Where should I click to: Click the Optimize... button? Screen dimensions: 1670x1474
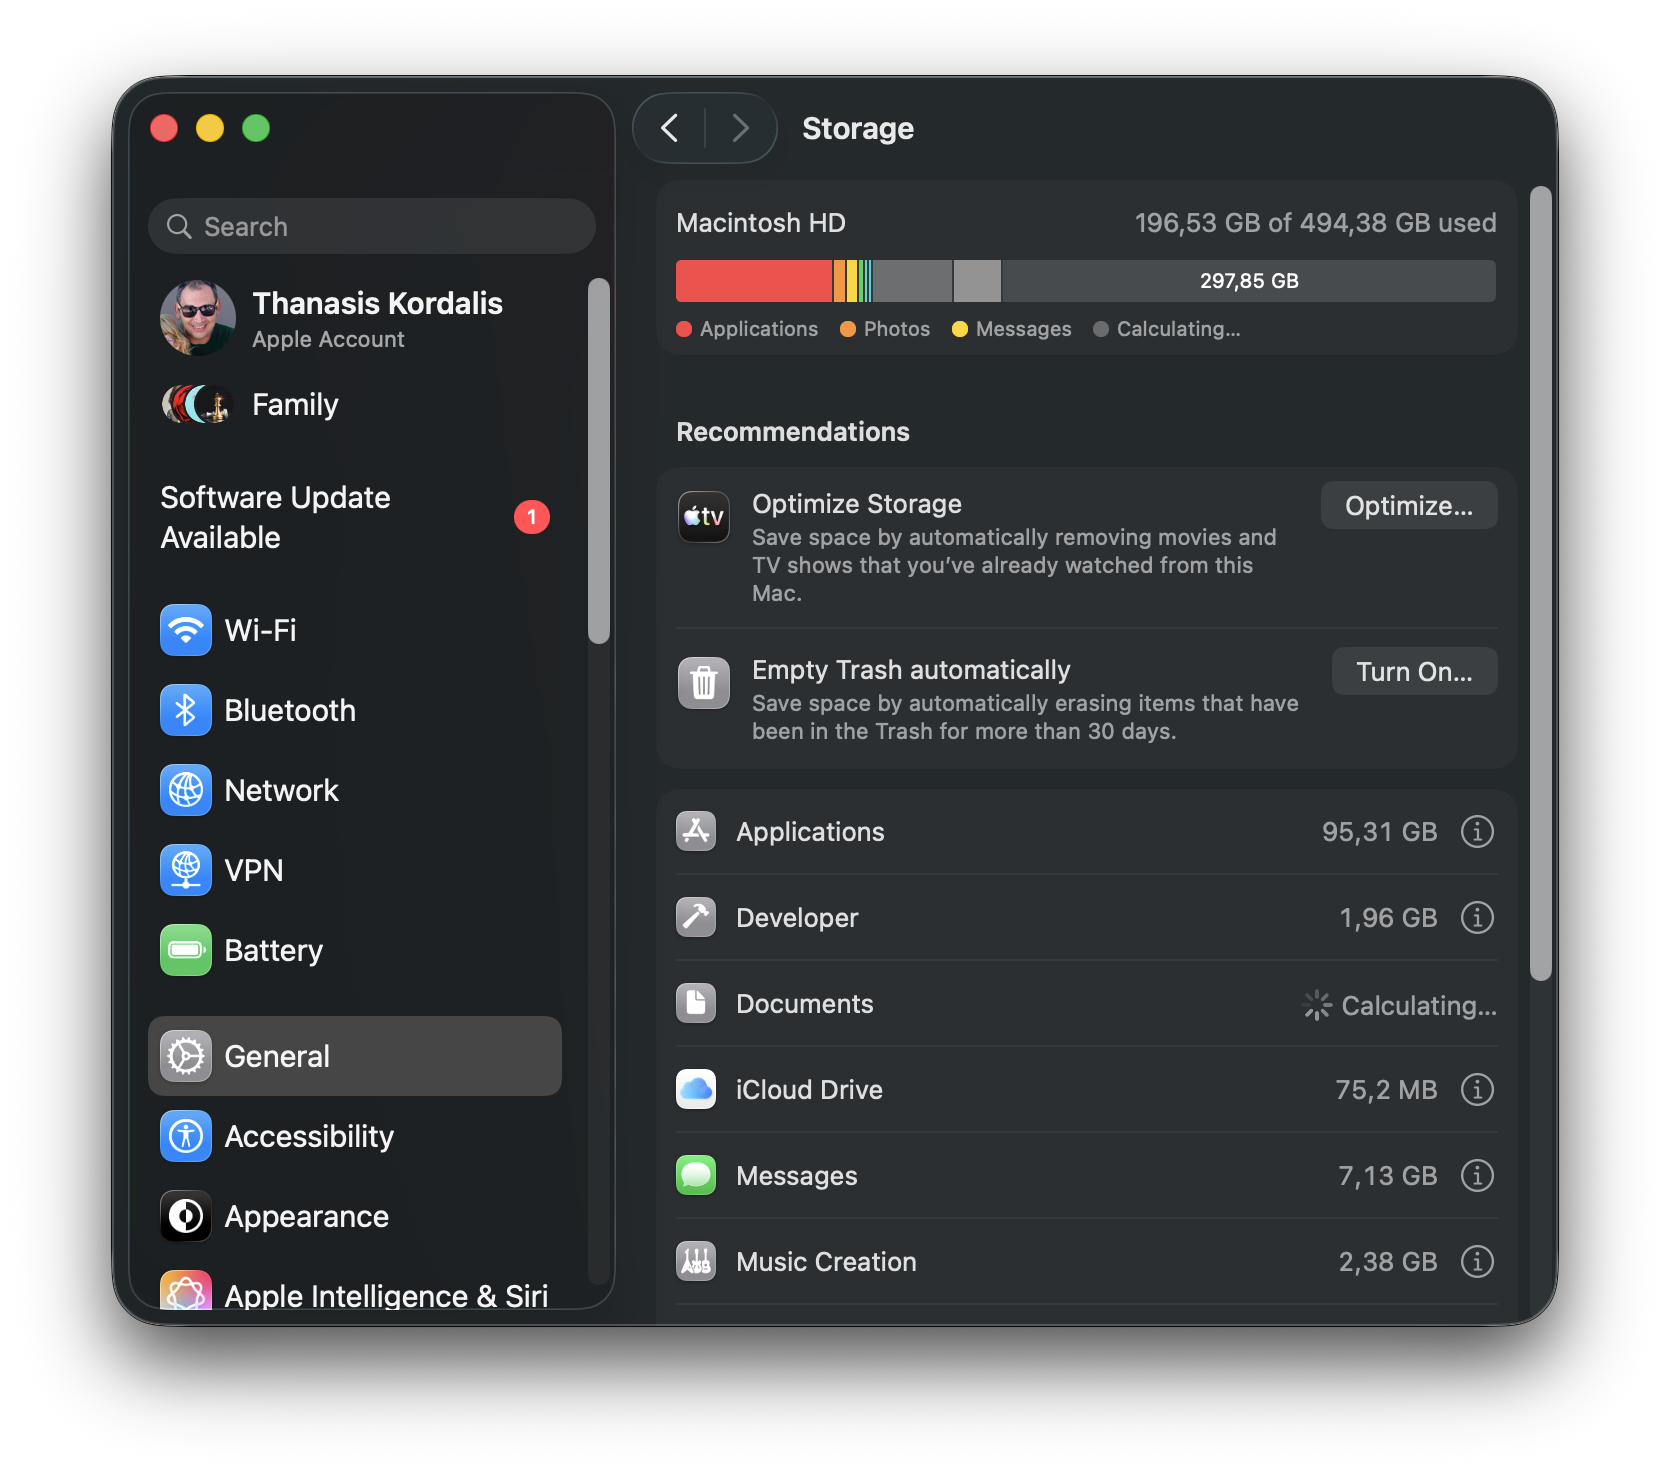coord(1409,505)
